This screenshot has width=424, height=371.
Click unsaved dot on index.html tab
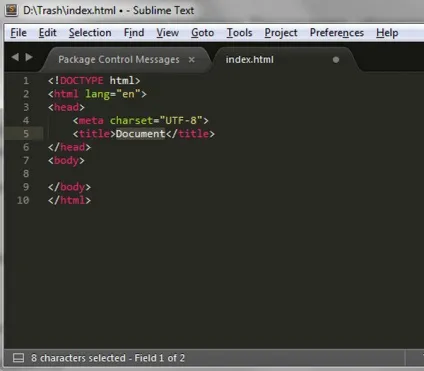336,60
